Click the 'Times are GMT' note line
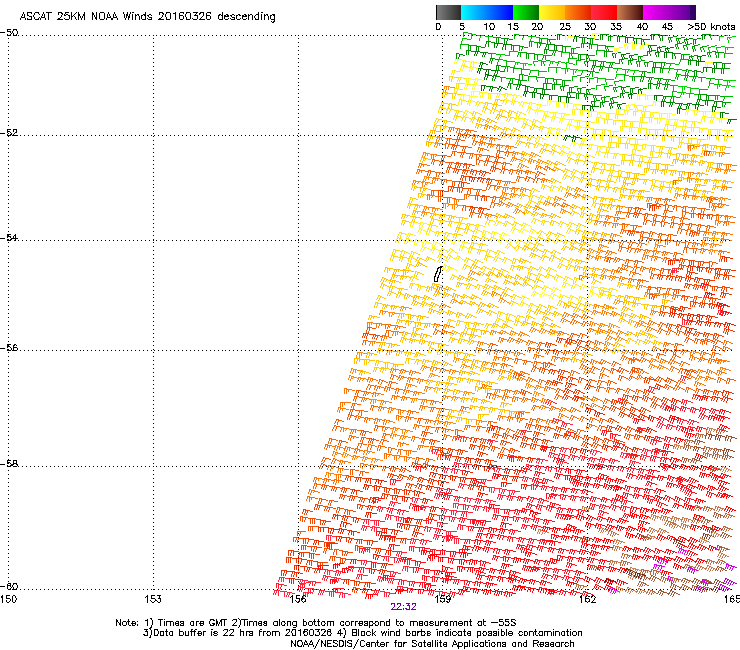 tap(316, 623)
